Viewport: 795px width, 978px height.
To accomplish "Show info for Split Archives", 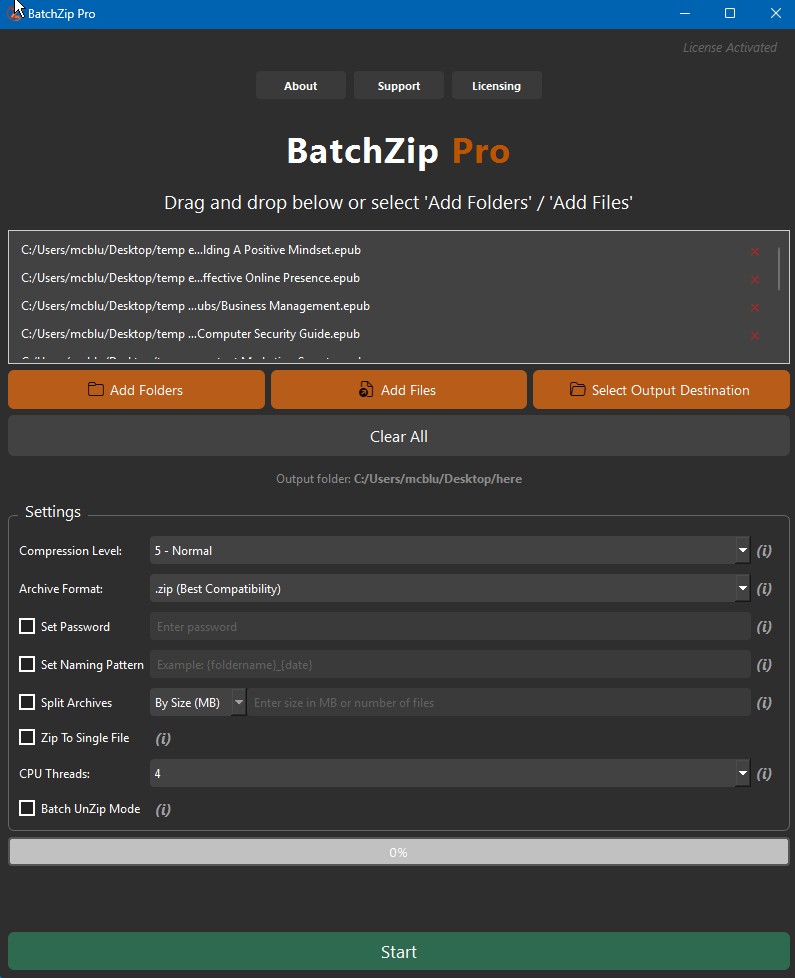I will pos(764,703).
